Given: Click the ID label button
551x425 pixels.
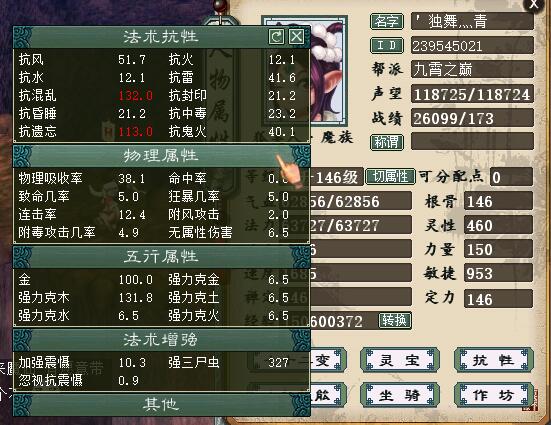Looking at the screenshot, I should [x=387, y=45].
